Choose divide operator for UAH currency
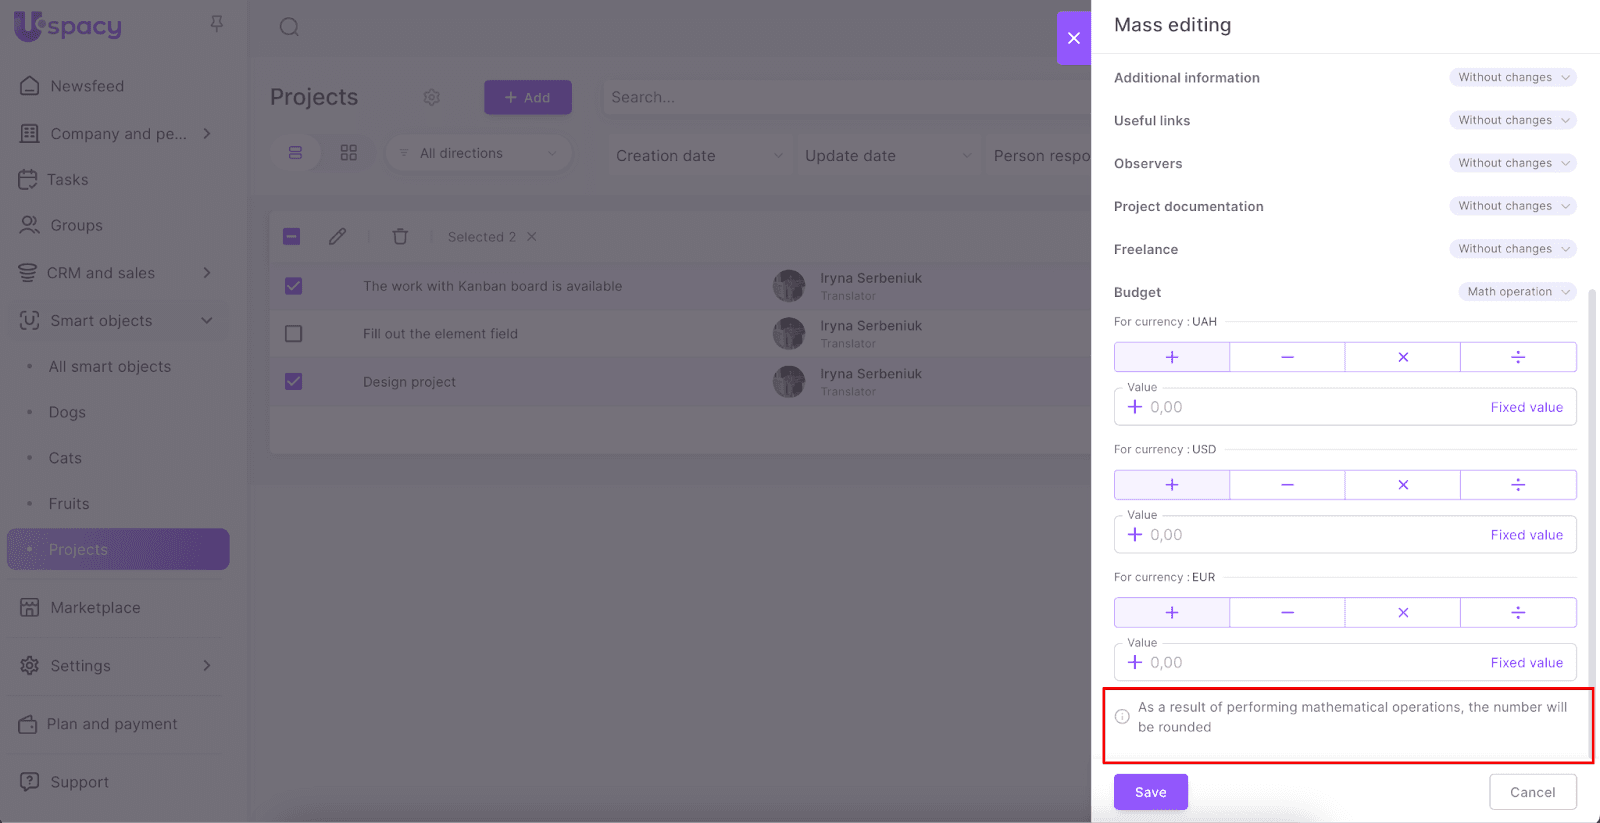1600x823 pixels. [x=1517, y=357]
